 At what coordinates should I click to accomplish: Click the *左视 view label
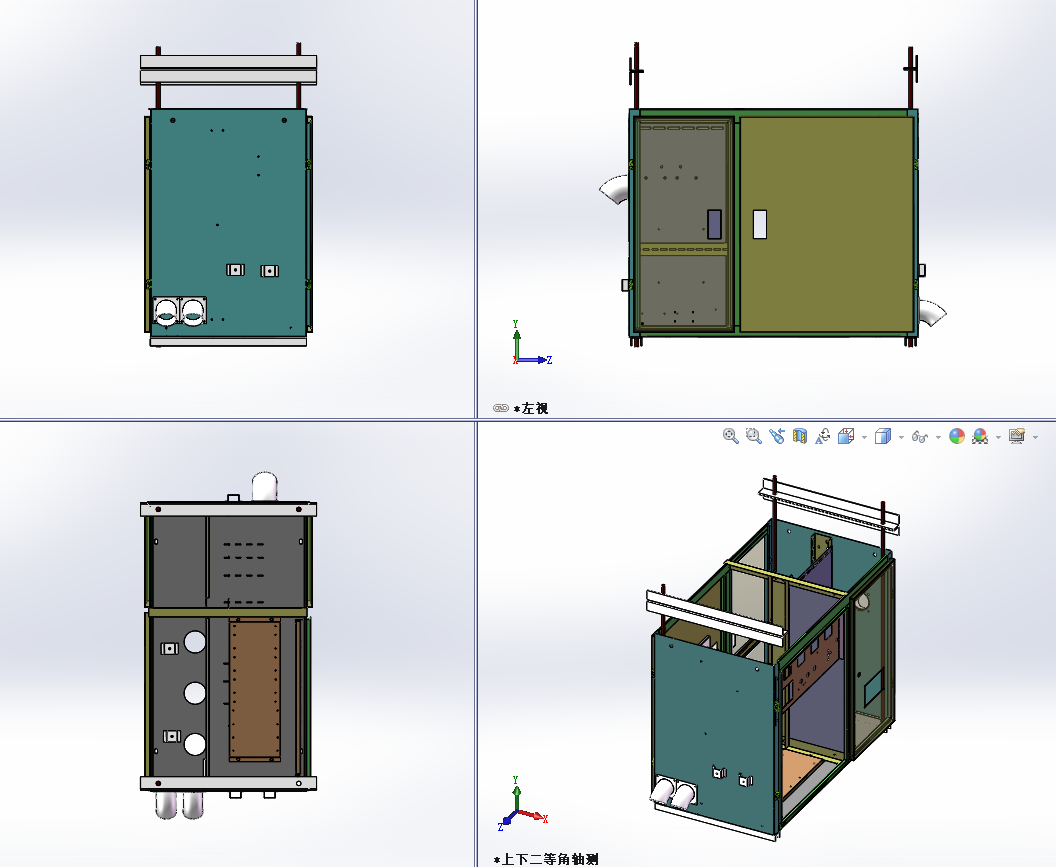pos(531,408)
